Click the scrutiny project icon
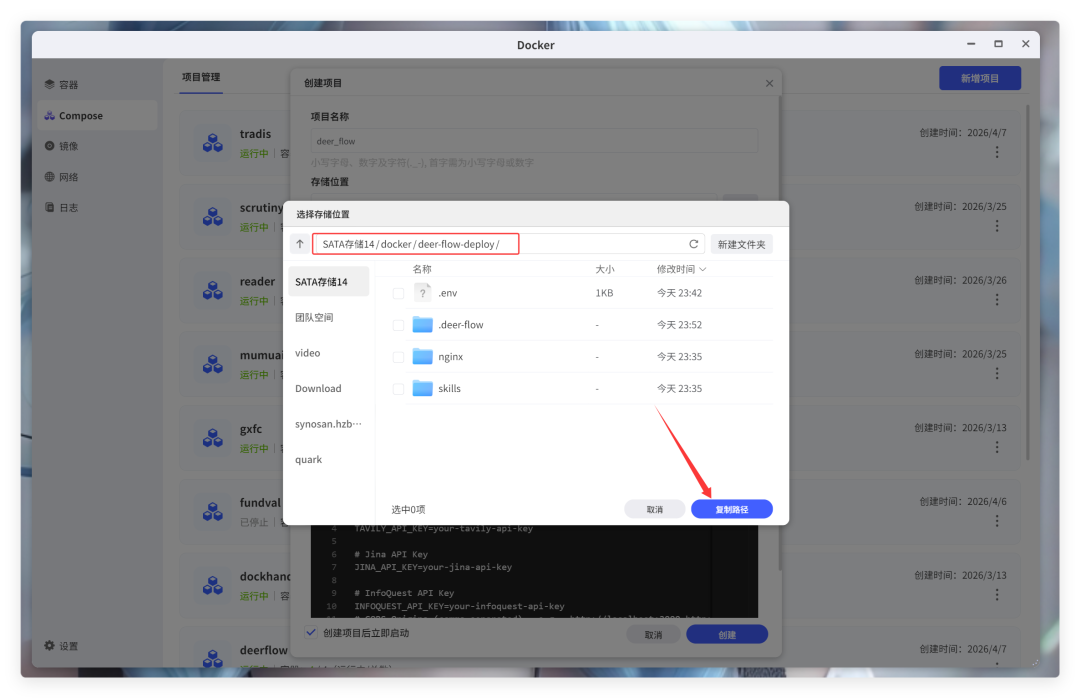 point(213,216)
